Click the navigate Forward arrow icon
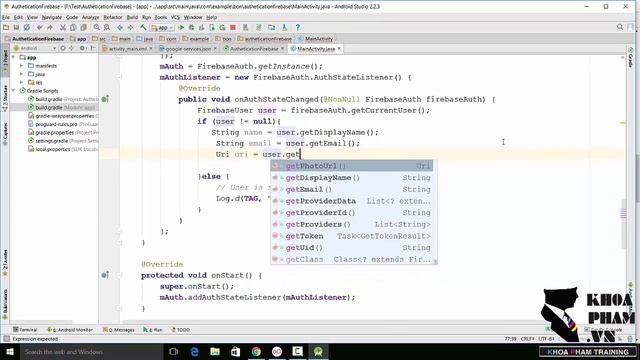This screenshot has width=640, height=360. click(130, 27)
